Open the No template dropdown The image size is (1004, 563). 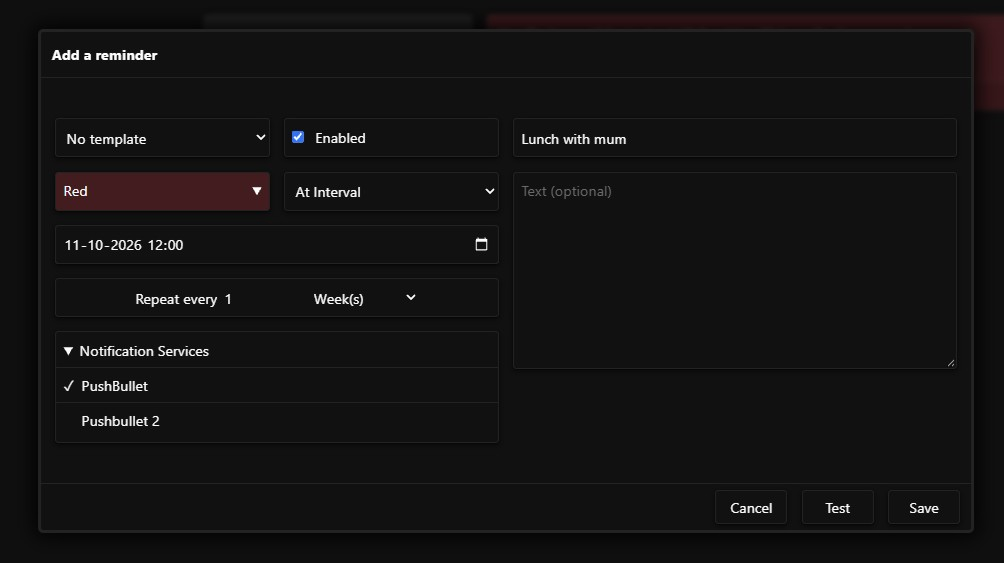(163, 138)
